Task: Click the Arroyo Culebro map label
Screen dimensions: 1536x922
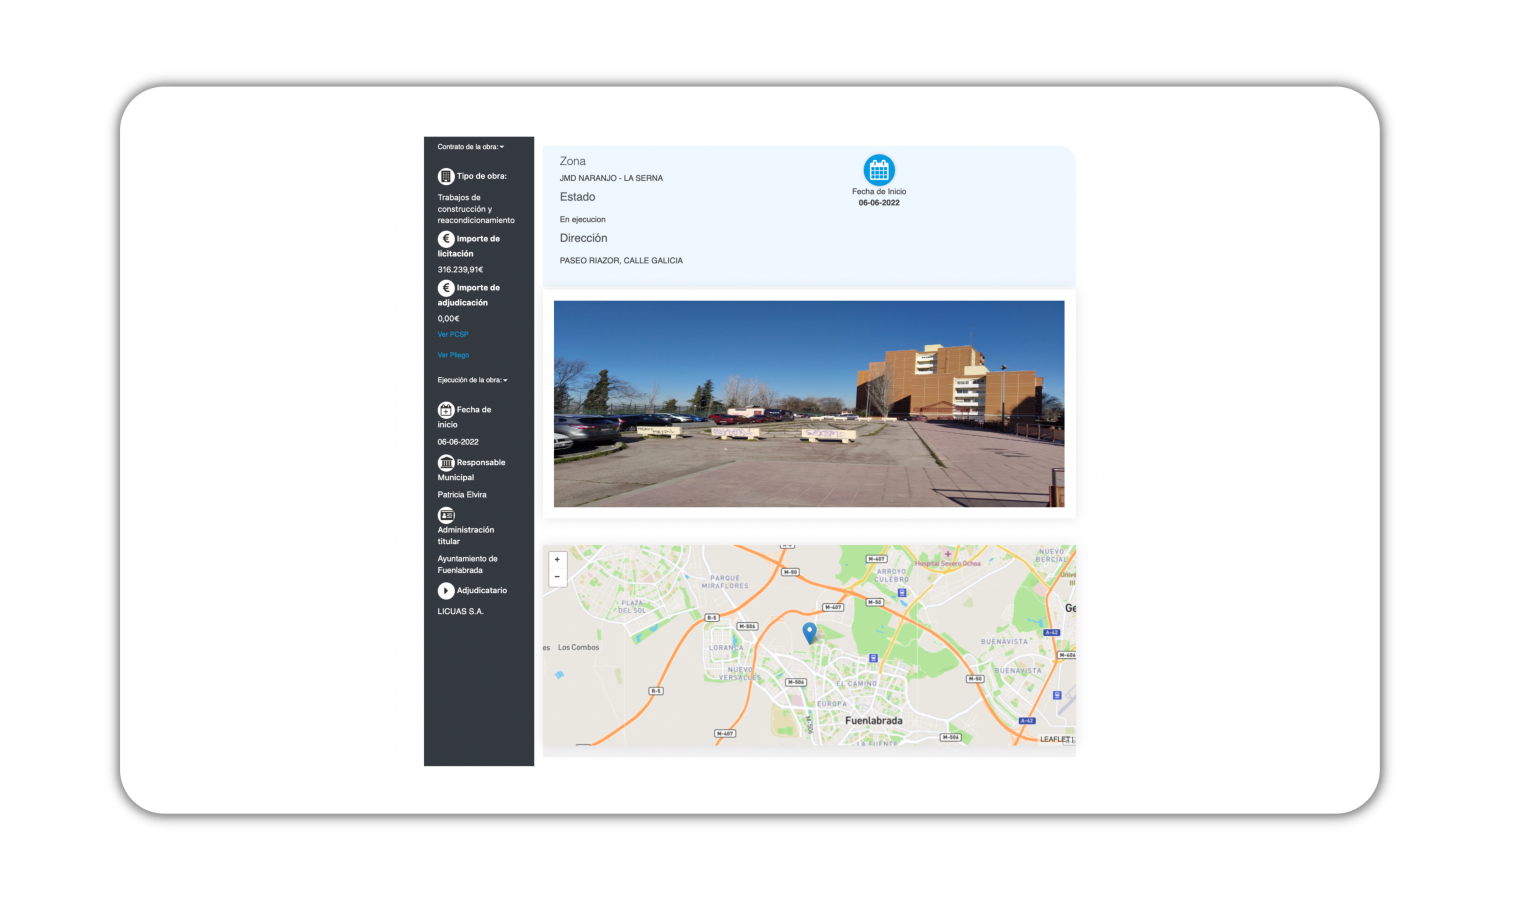Action: [892, 575]
